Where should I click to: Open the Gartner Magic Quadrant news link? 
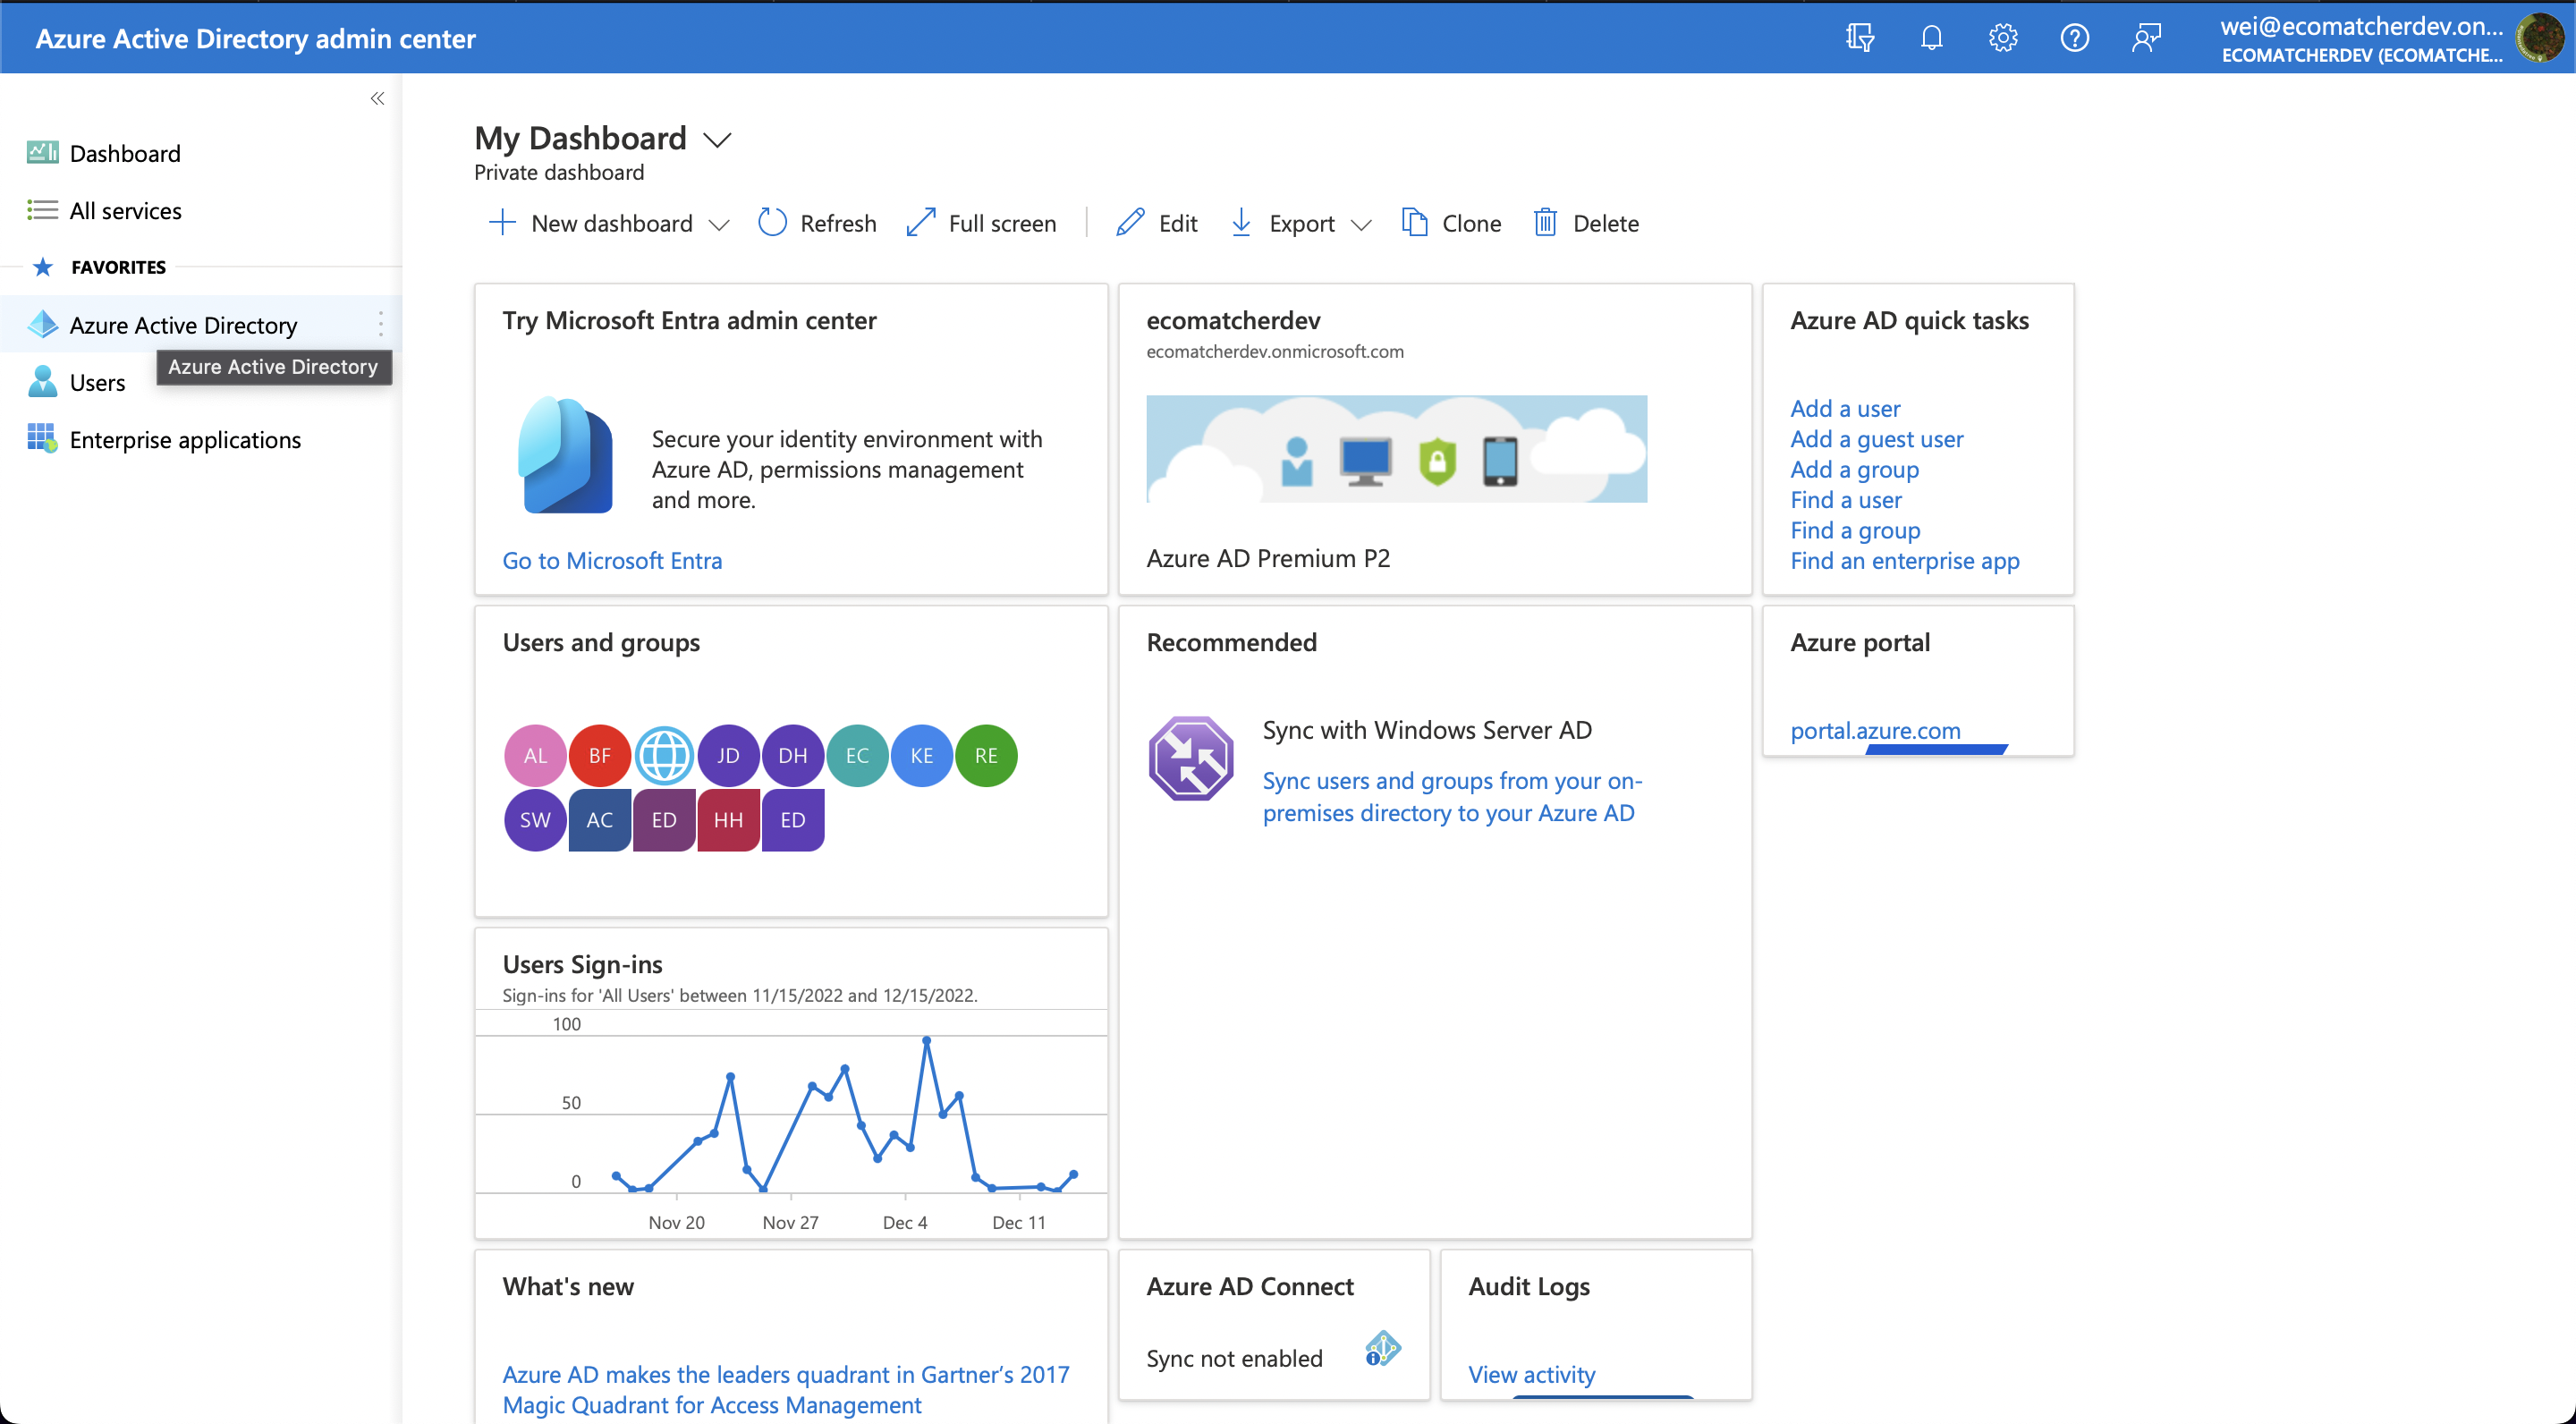(x=786, y=1389)
